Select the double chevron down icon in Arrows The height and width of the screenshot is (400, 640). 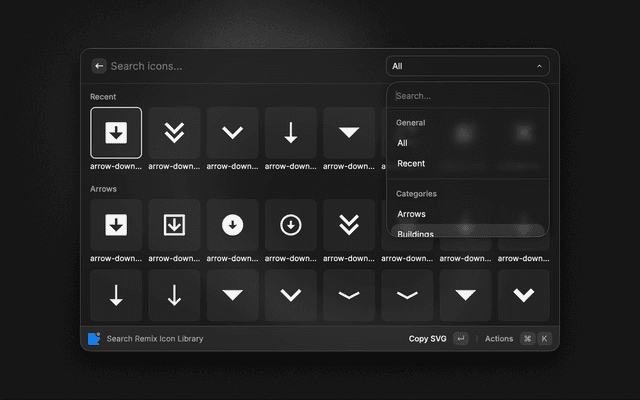click(349, 225)
